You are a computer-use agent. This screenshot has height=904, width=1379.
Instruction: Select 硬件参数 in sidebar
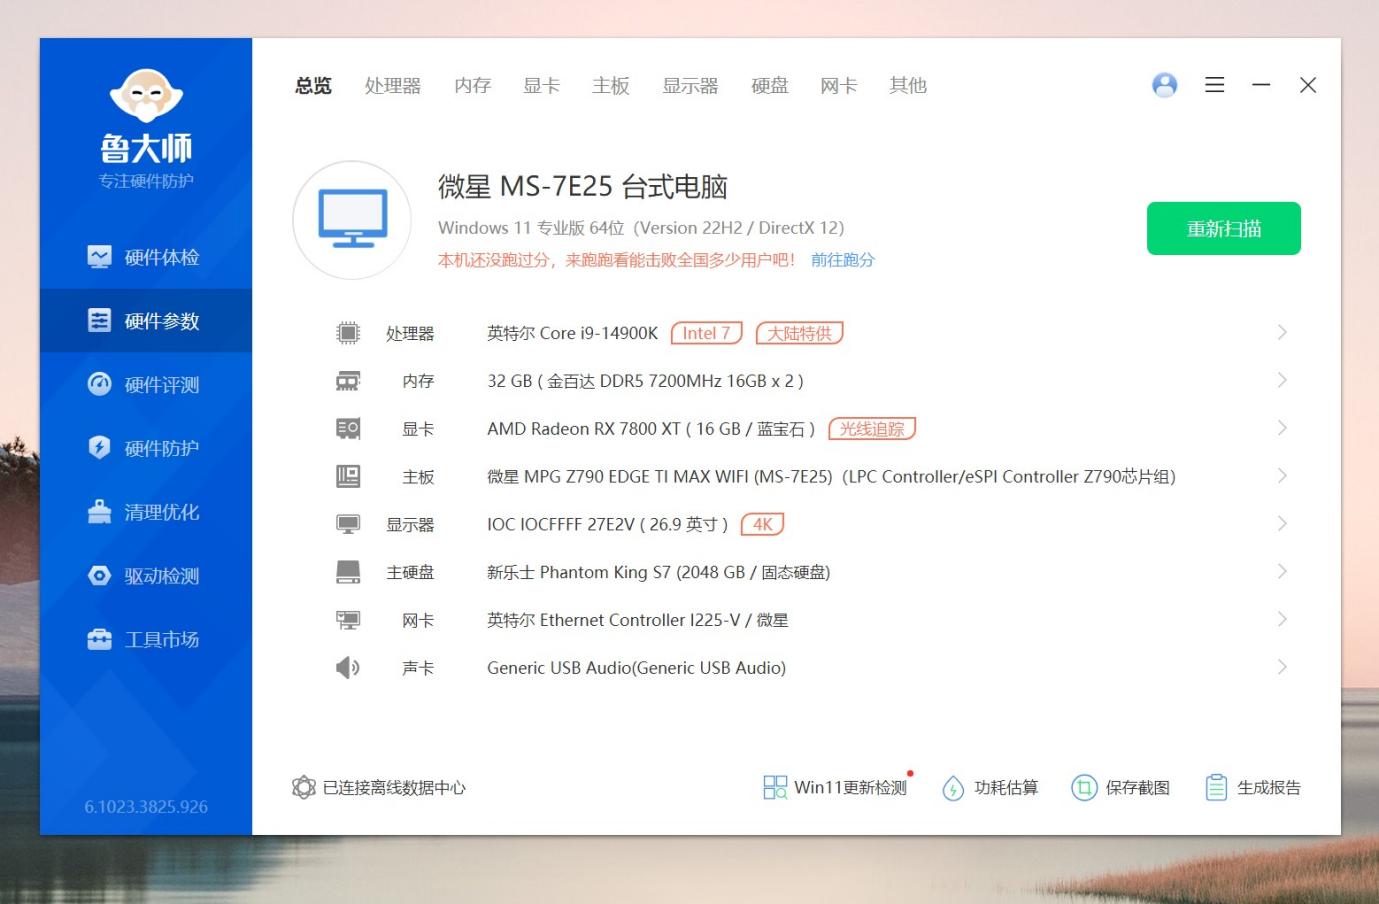[146, 321]
